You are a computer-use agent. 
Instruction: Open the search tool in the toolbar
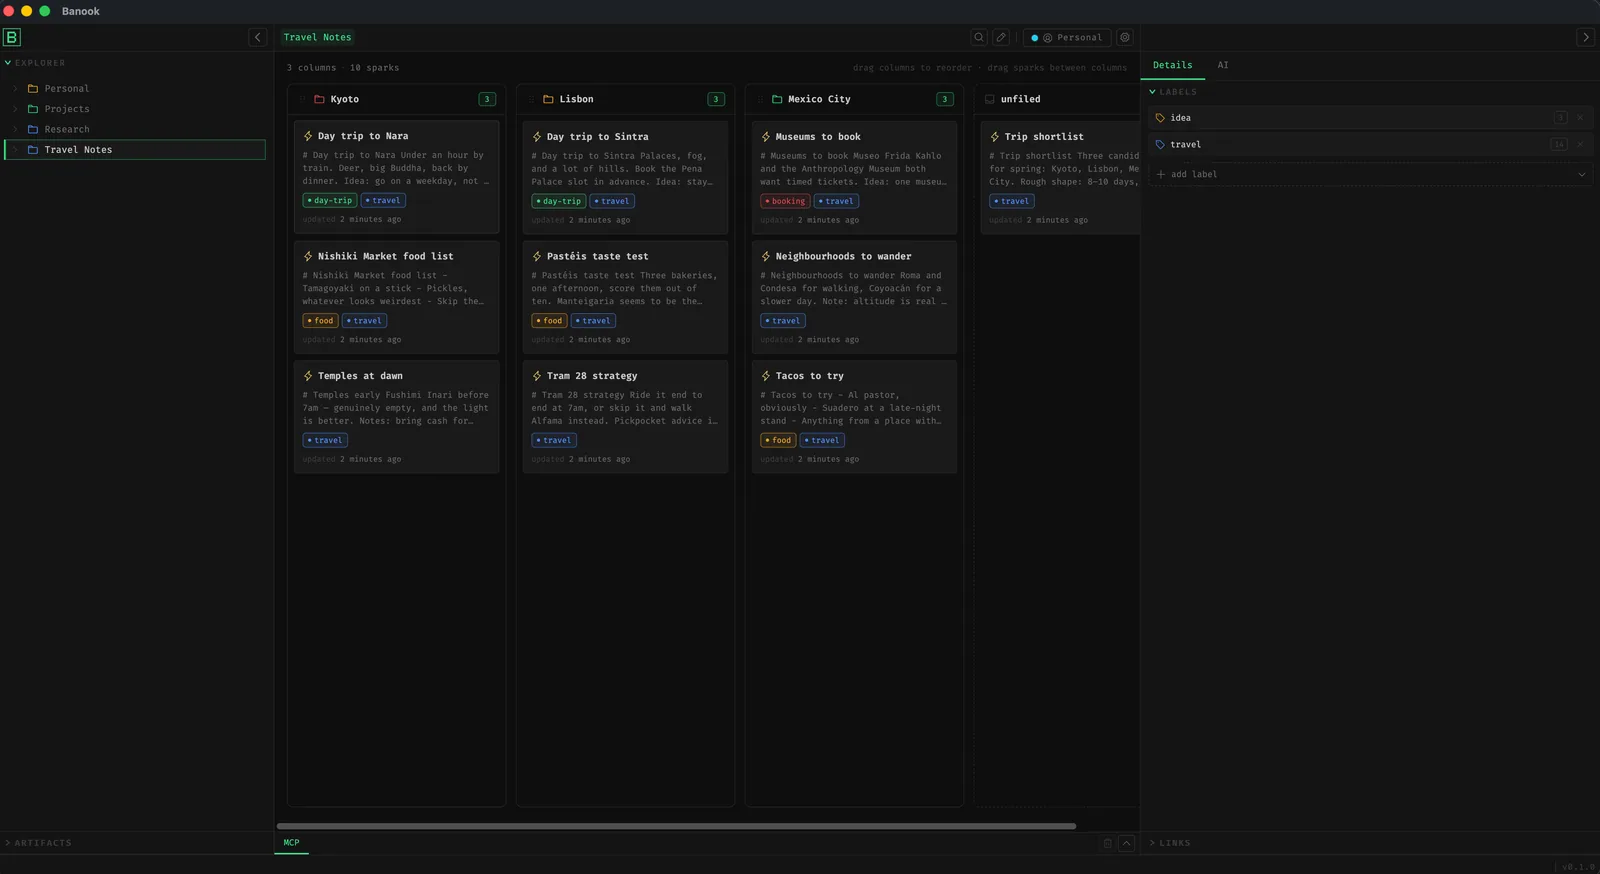(x=979, y=37)
